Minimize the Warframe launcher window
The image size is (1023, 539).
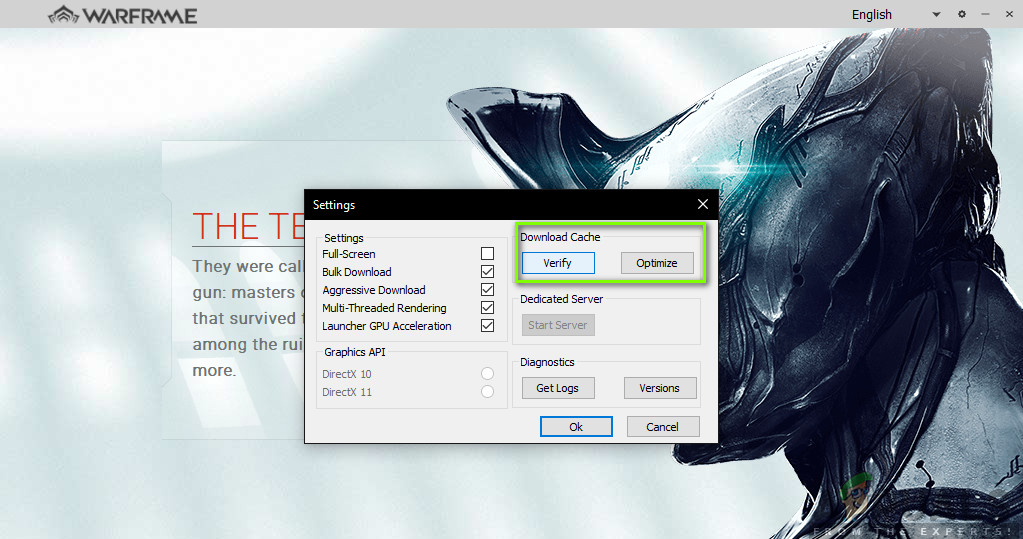point(985,14)
